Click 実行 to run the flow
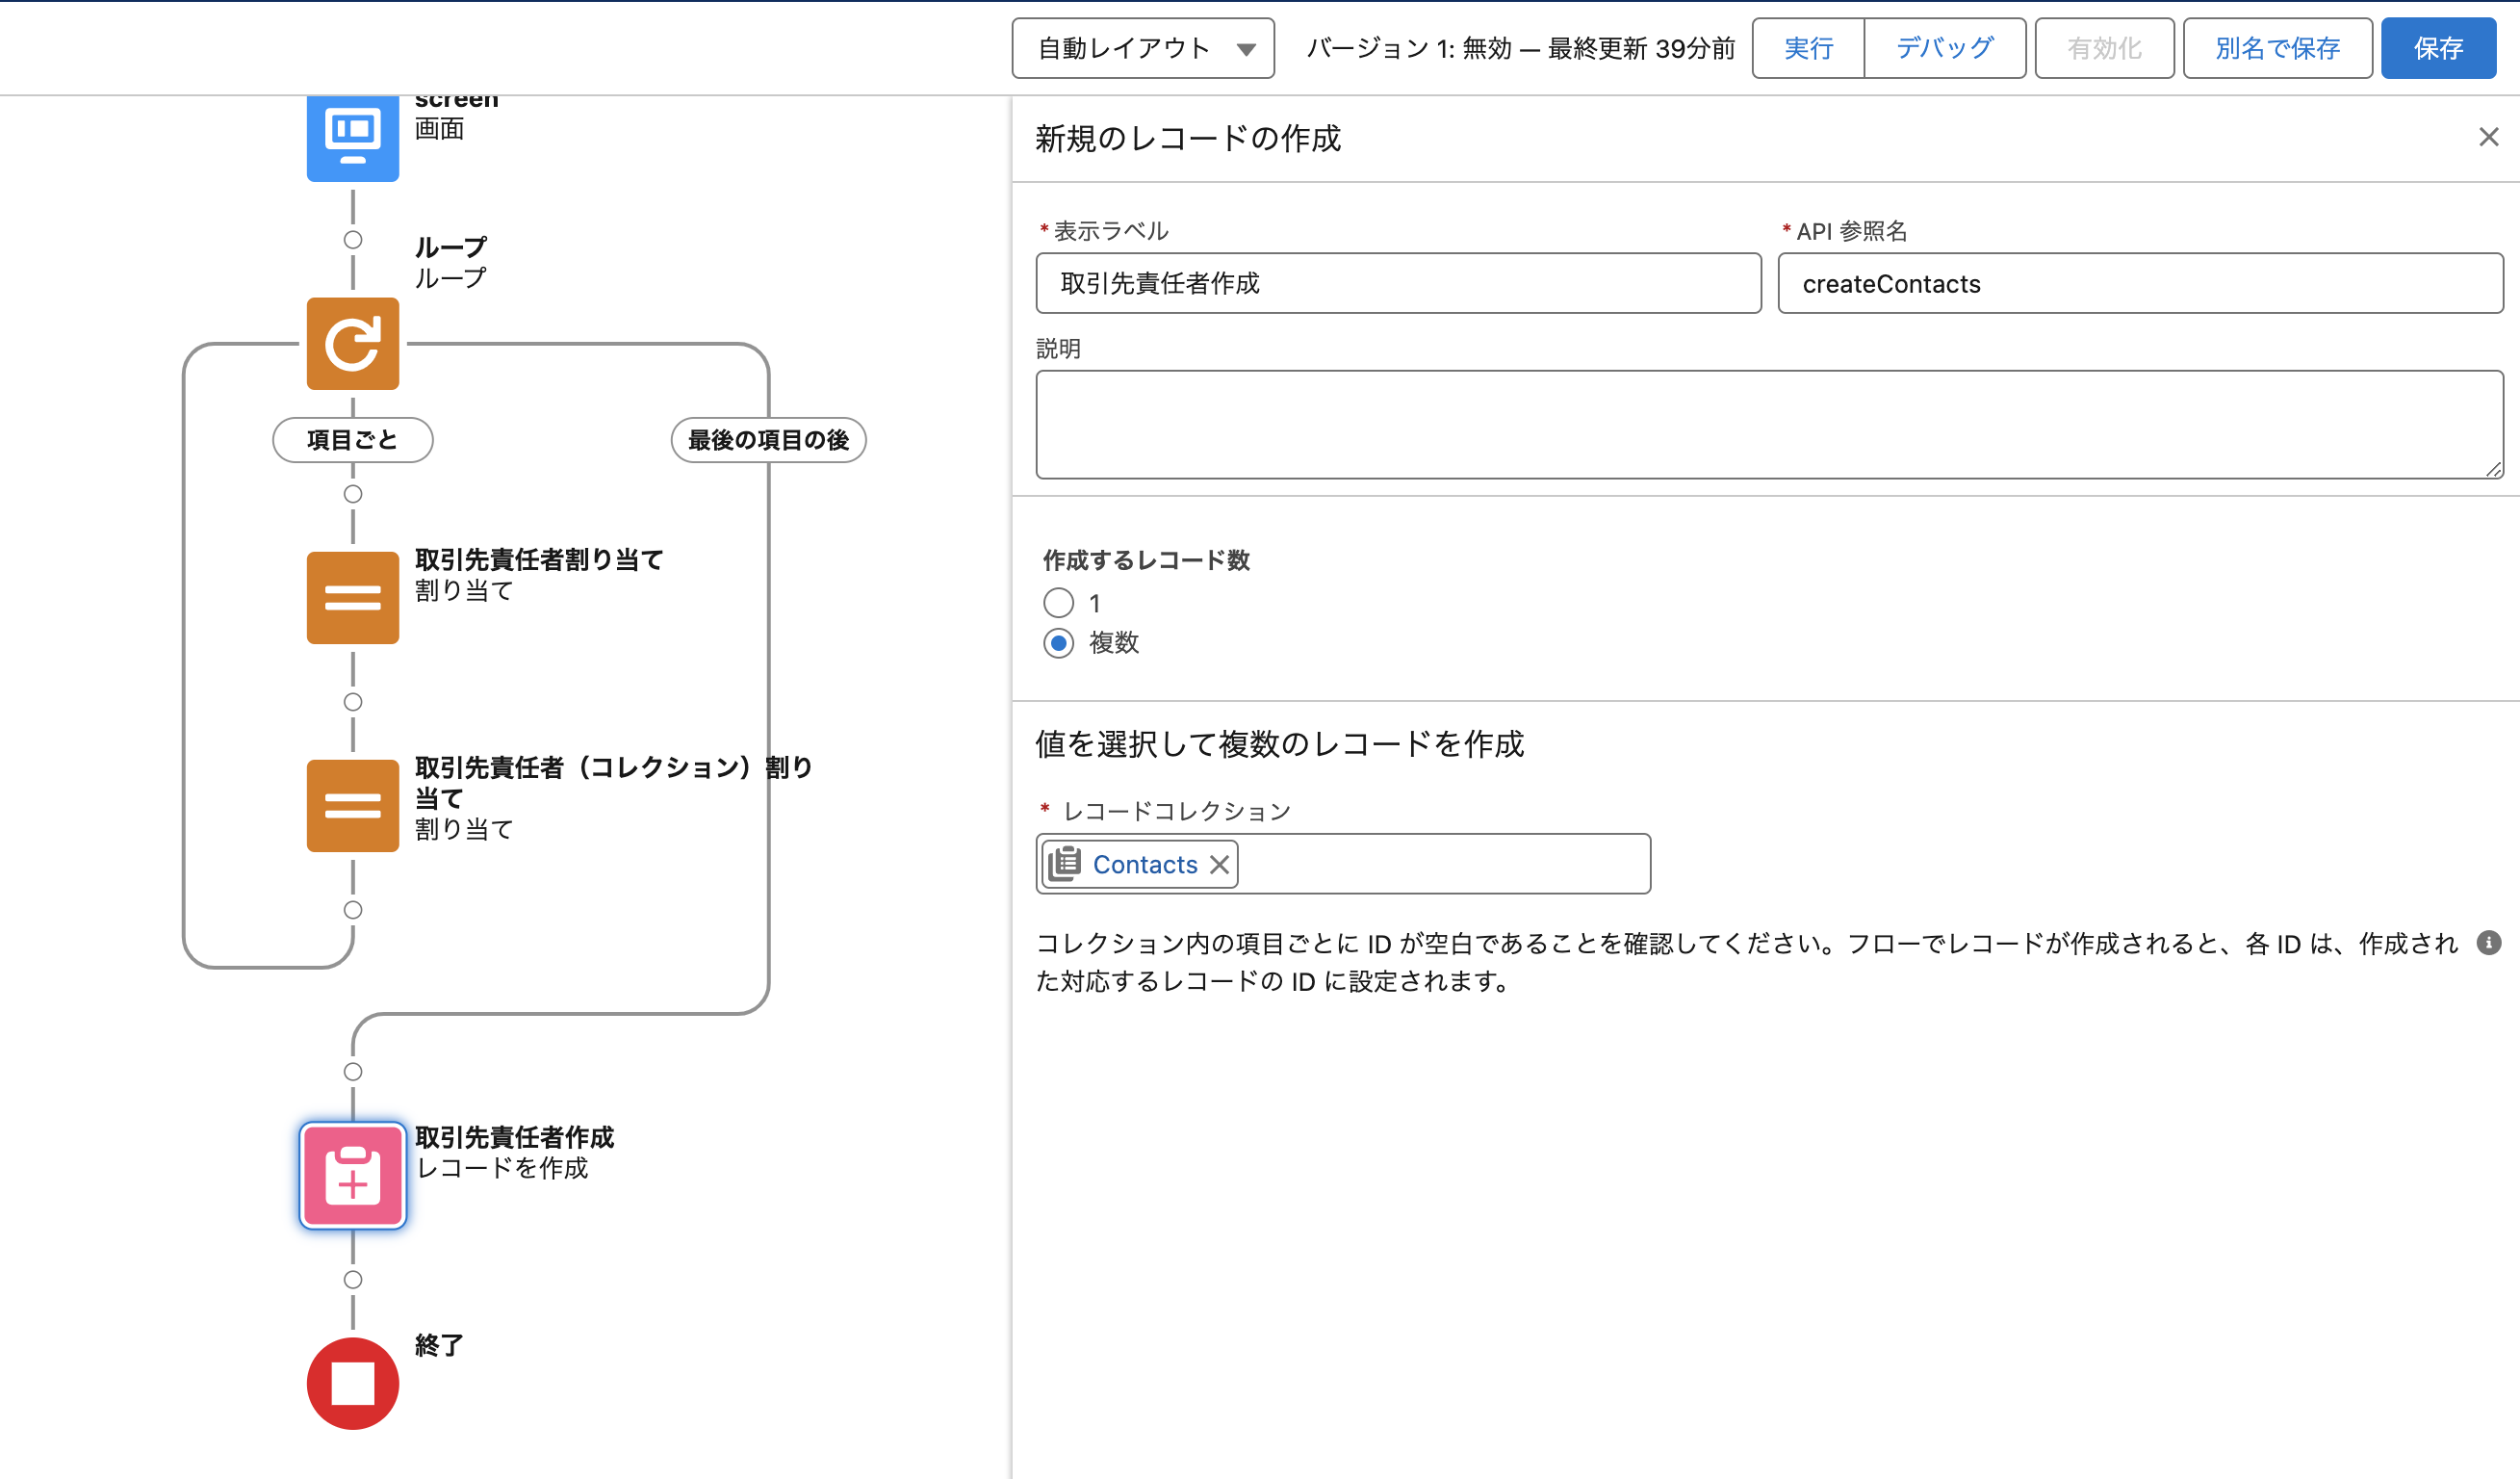Image resolution: width=2520 pixels, height=1479 pixels. 1807,47
